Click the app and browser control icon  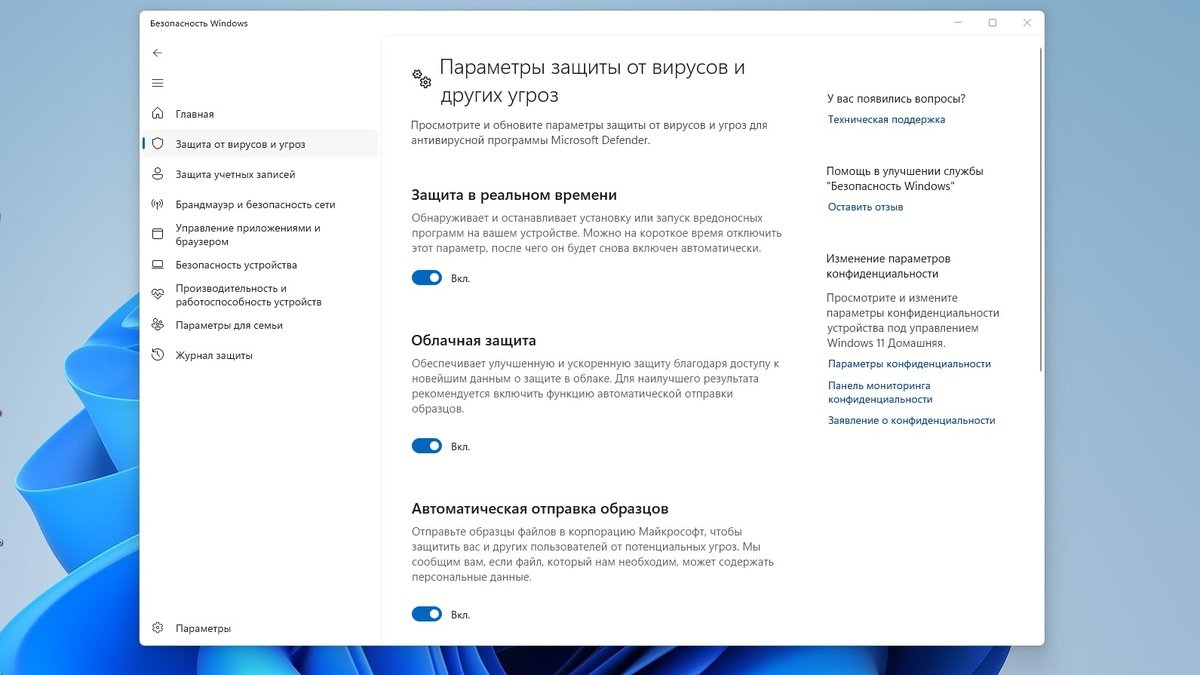[157, 234]
